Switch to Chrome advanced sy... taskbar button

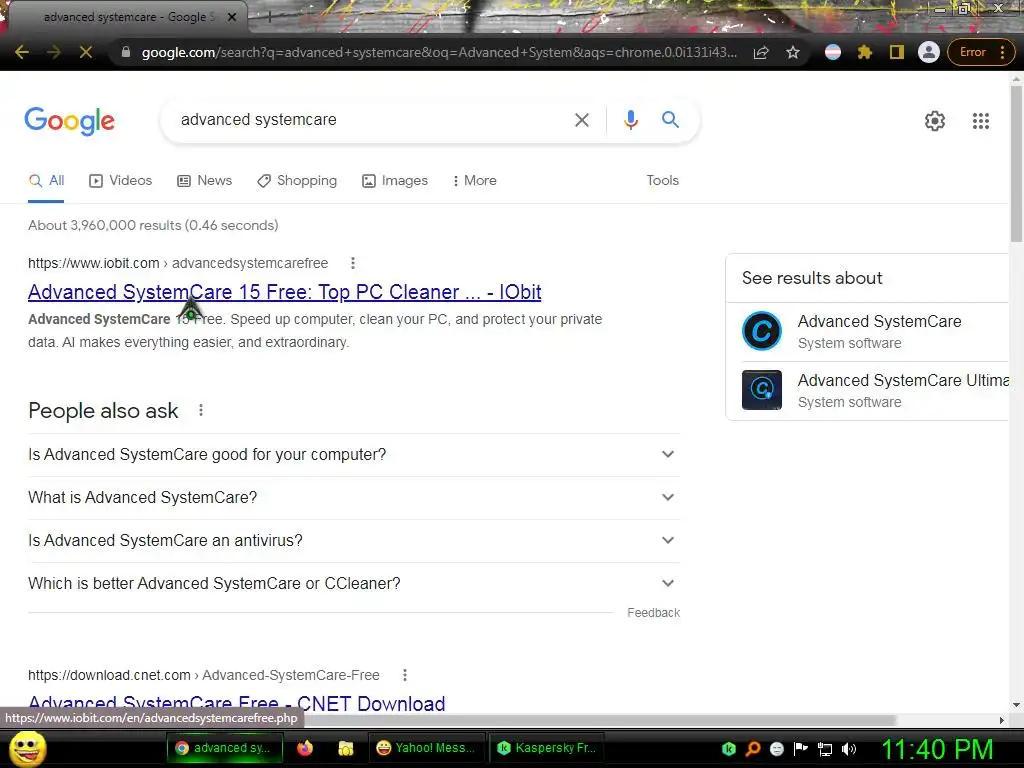click(225, 748)
